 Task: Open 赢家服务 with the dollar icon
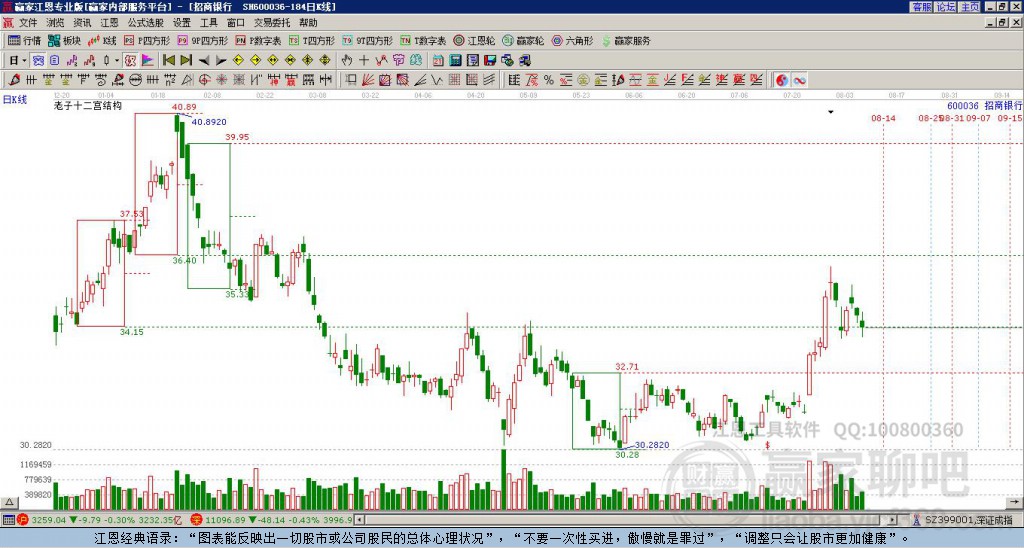coord(625,40)
